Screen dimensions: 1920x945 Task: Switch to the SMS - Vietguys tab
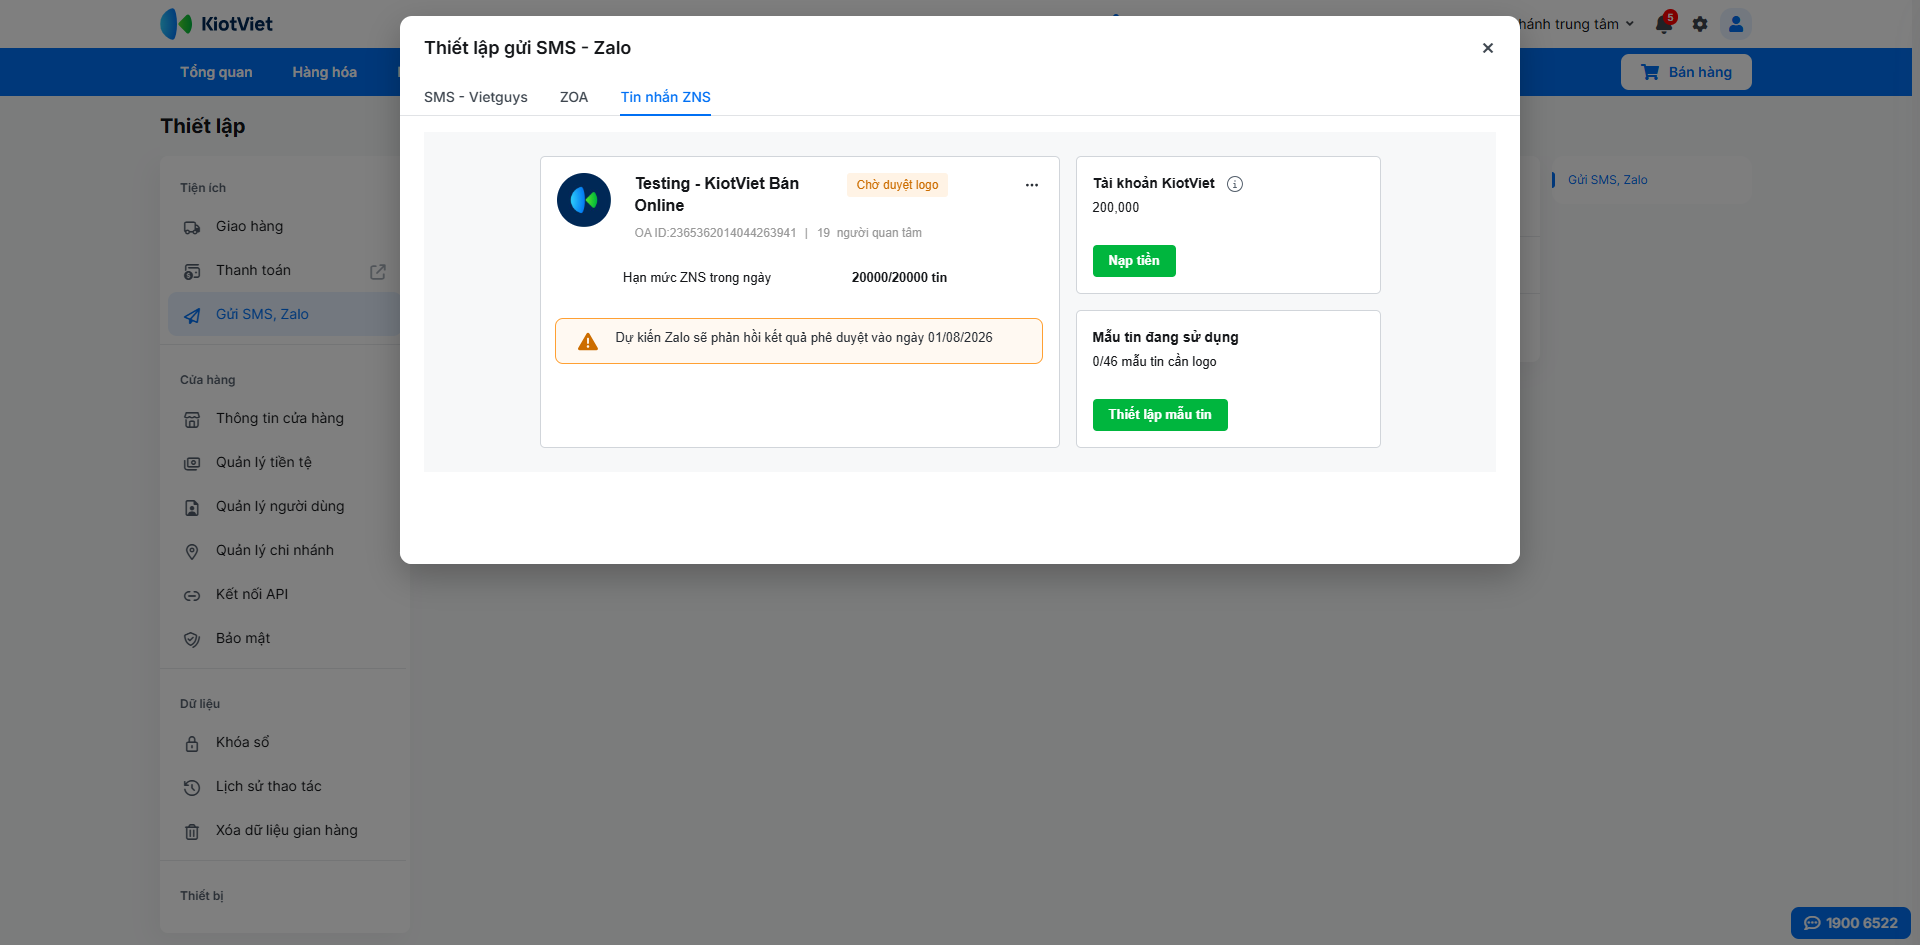pos(476,97)
